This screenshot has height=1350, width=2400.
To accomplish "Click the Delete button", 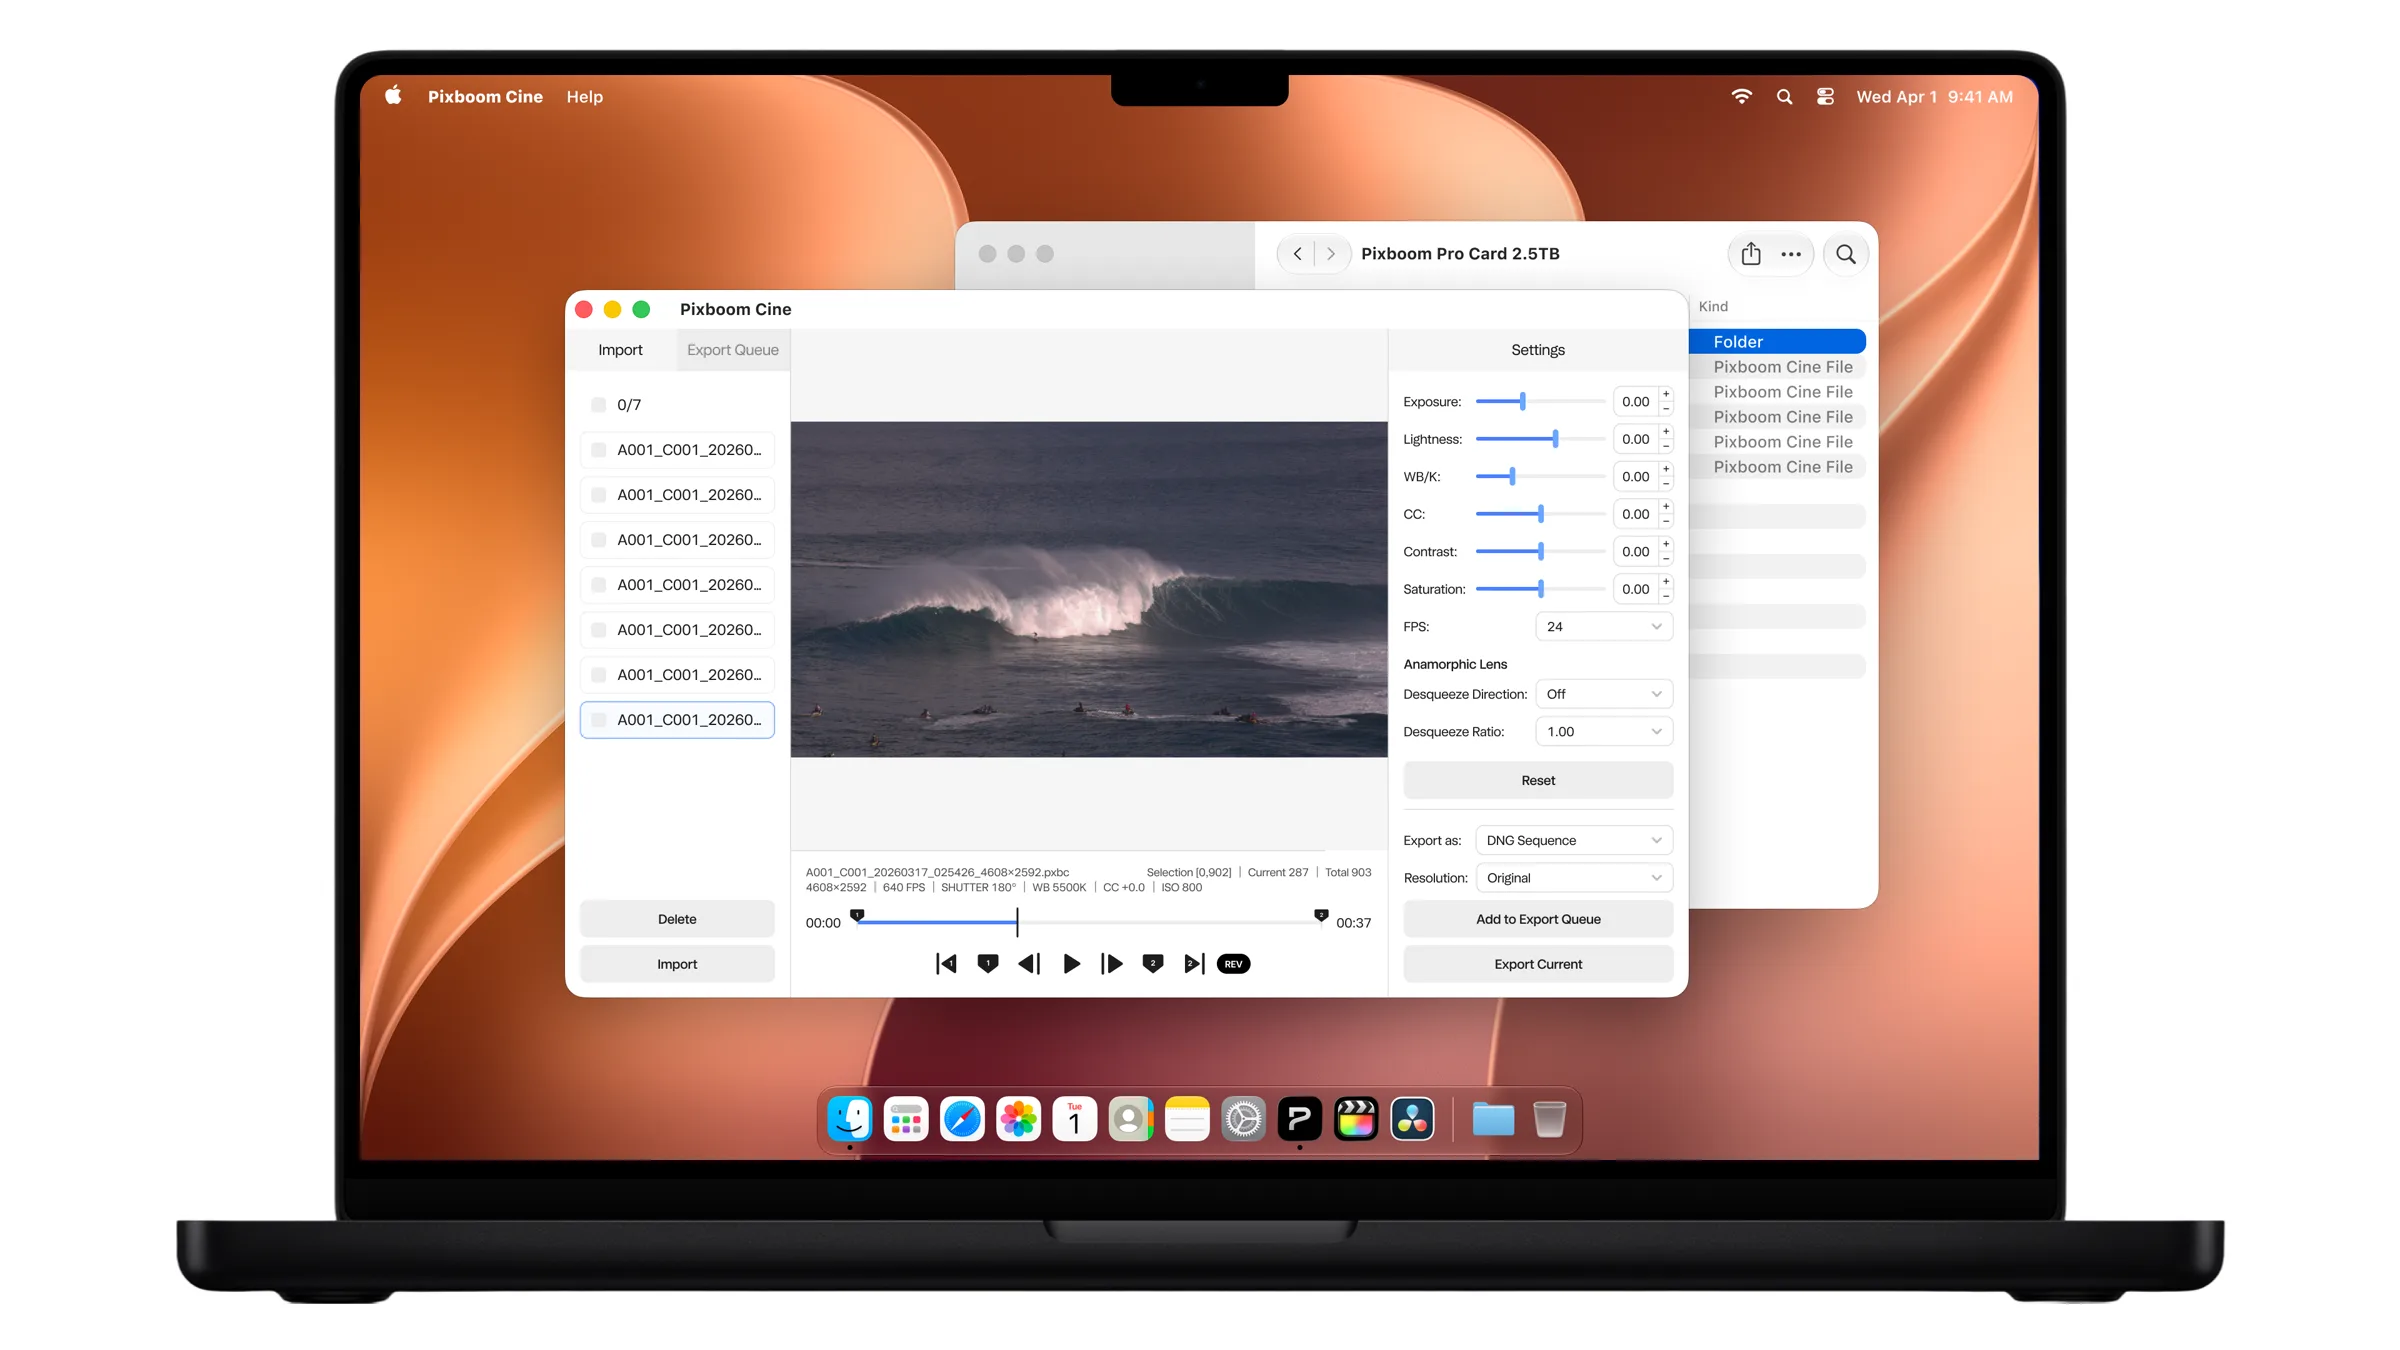I will point(677,919).
